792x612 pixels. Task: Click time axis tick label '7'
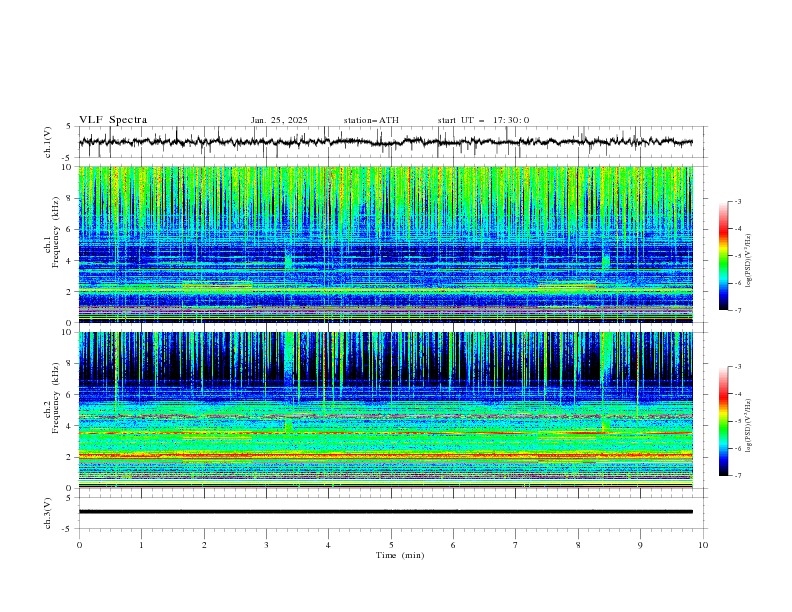(x=516, y=545)
